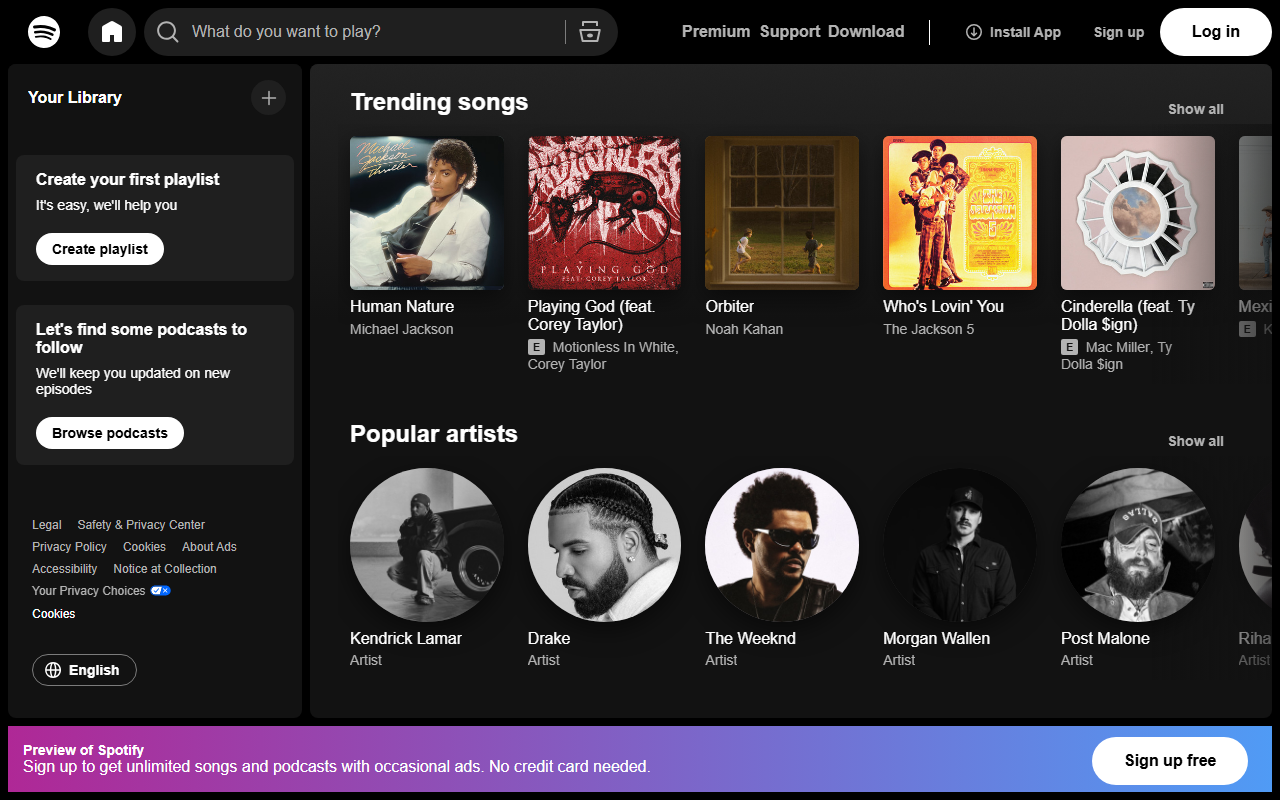Click the 'Drake' name text

549,638
